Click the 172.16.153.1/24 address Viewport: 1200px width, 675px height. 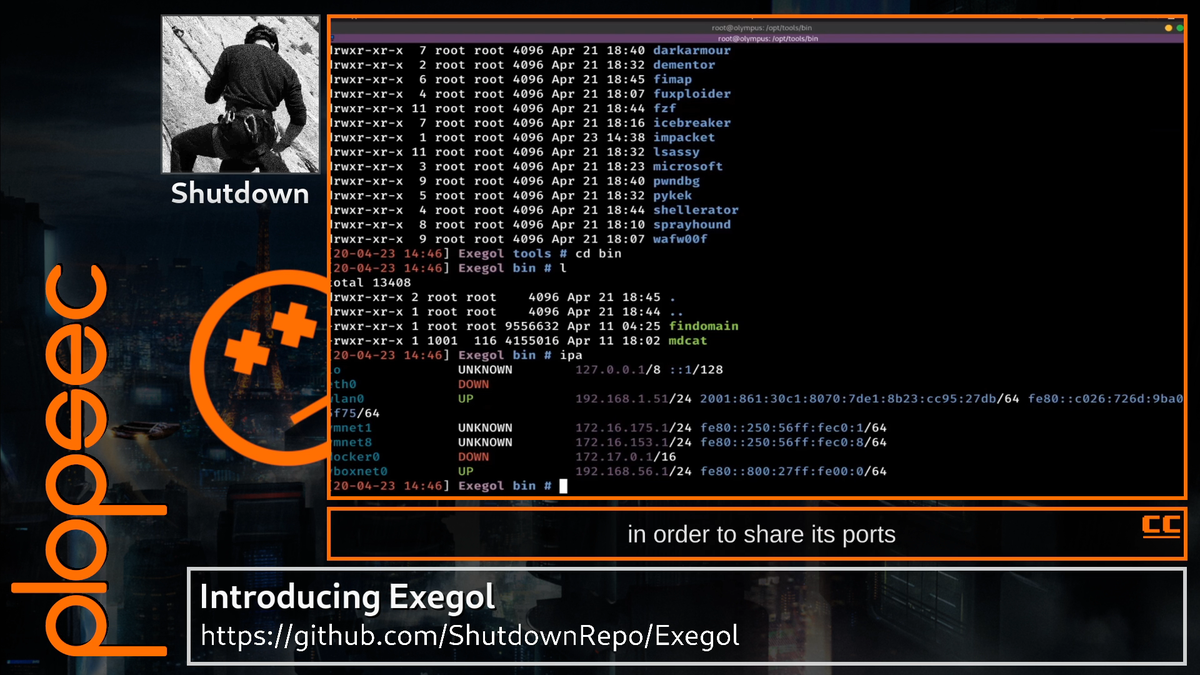(634, 442)
